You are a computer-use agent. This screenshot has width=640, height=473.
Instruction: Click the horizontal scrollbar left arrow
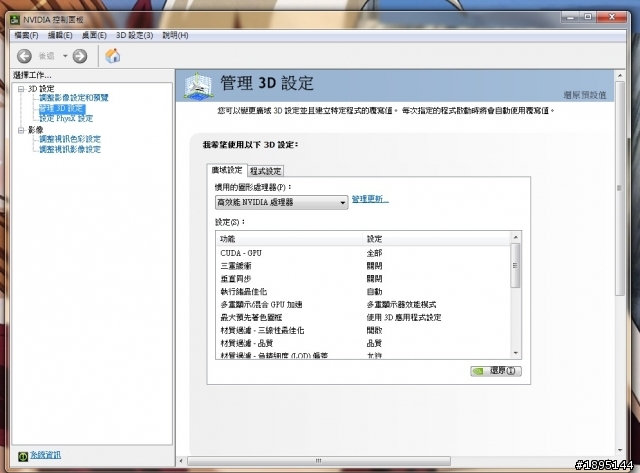(181, 461)
